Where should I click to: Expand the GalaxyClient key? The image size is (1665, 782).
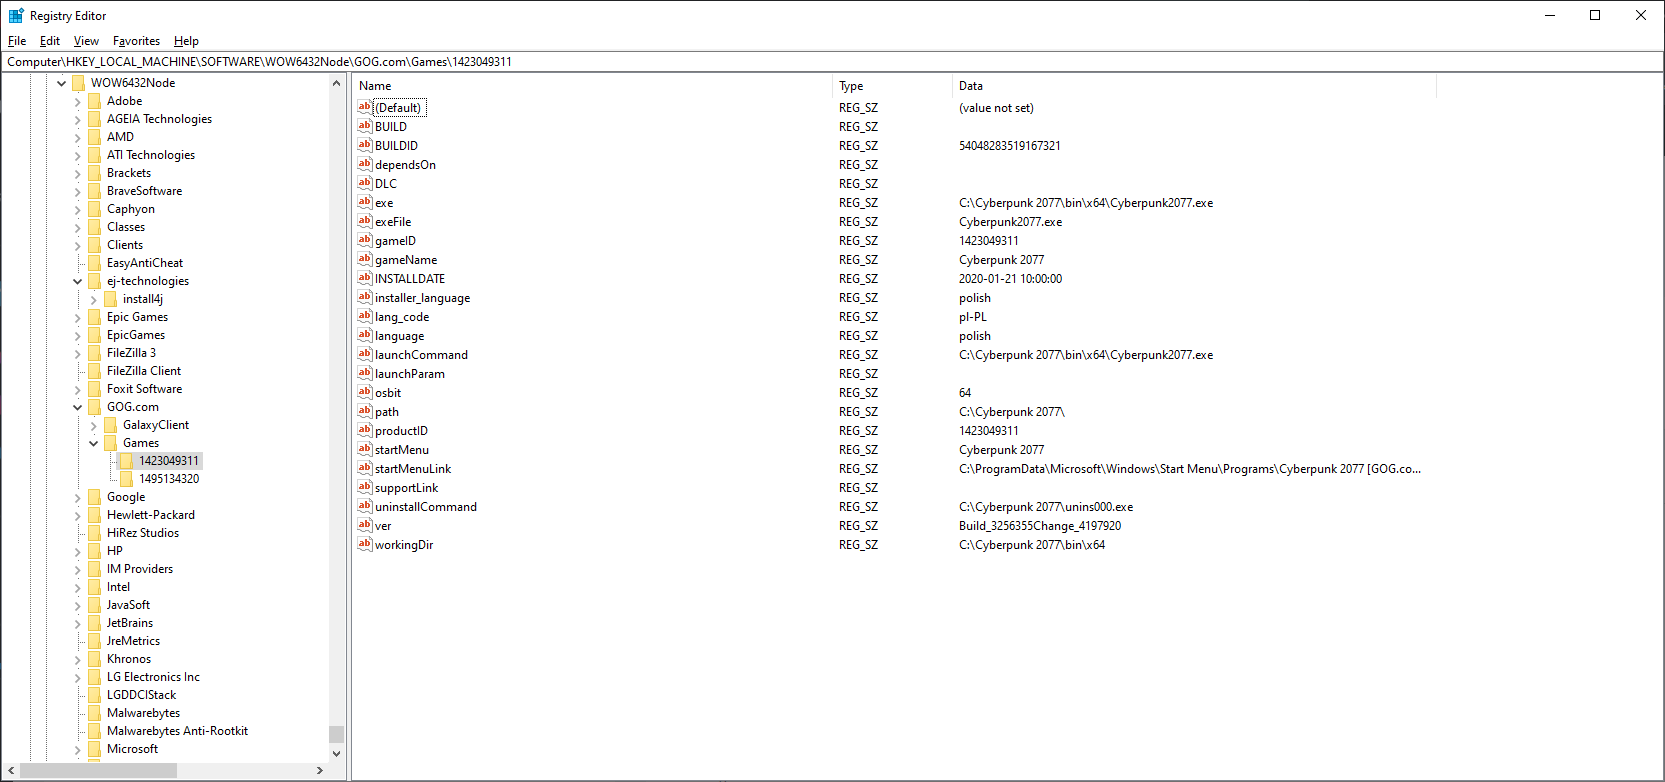(x=94, y=425)
